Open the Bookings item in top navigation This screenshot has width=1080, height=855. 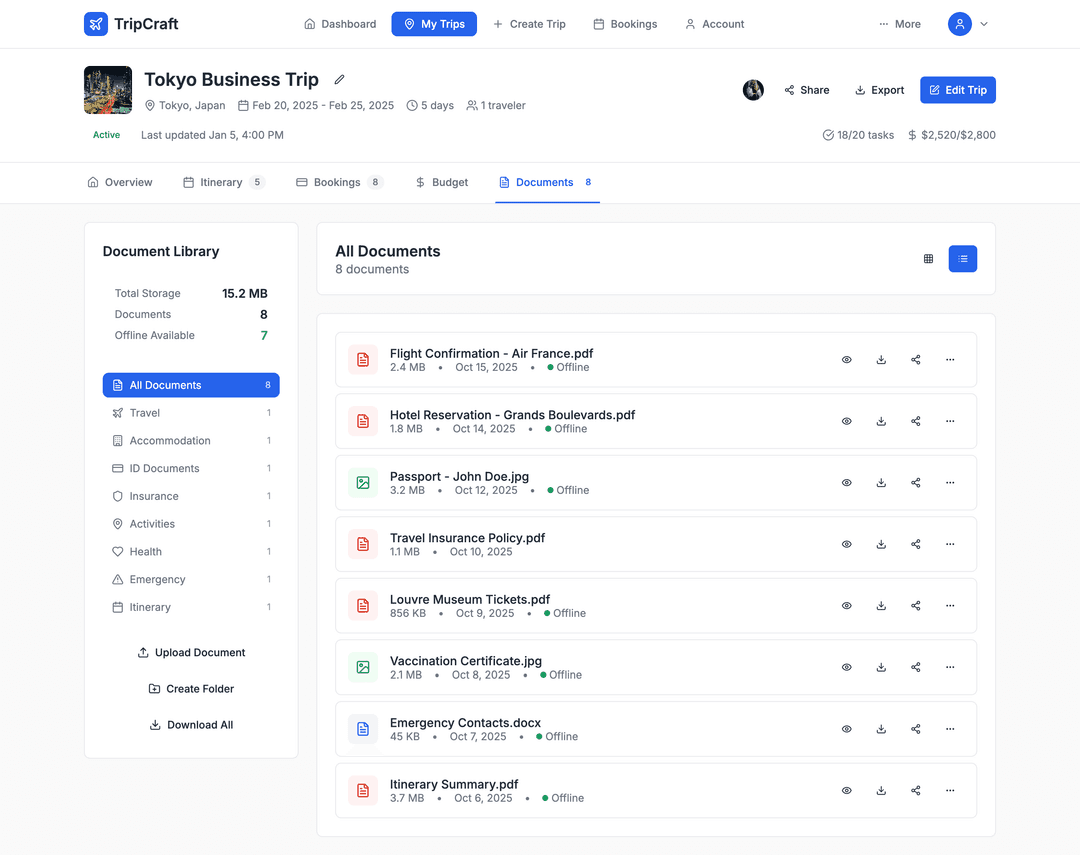(625, 24)
